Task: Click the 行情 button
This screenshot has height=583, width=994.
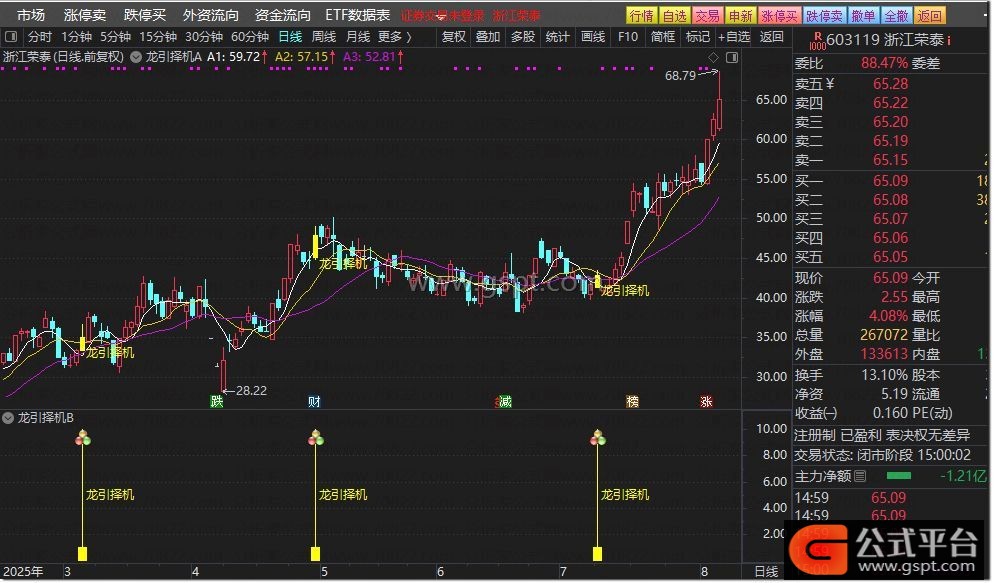Action: pos(642,15)
